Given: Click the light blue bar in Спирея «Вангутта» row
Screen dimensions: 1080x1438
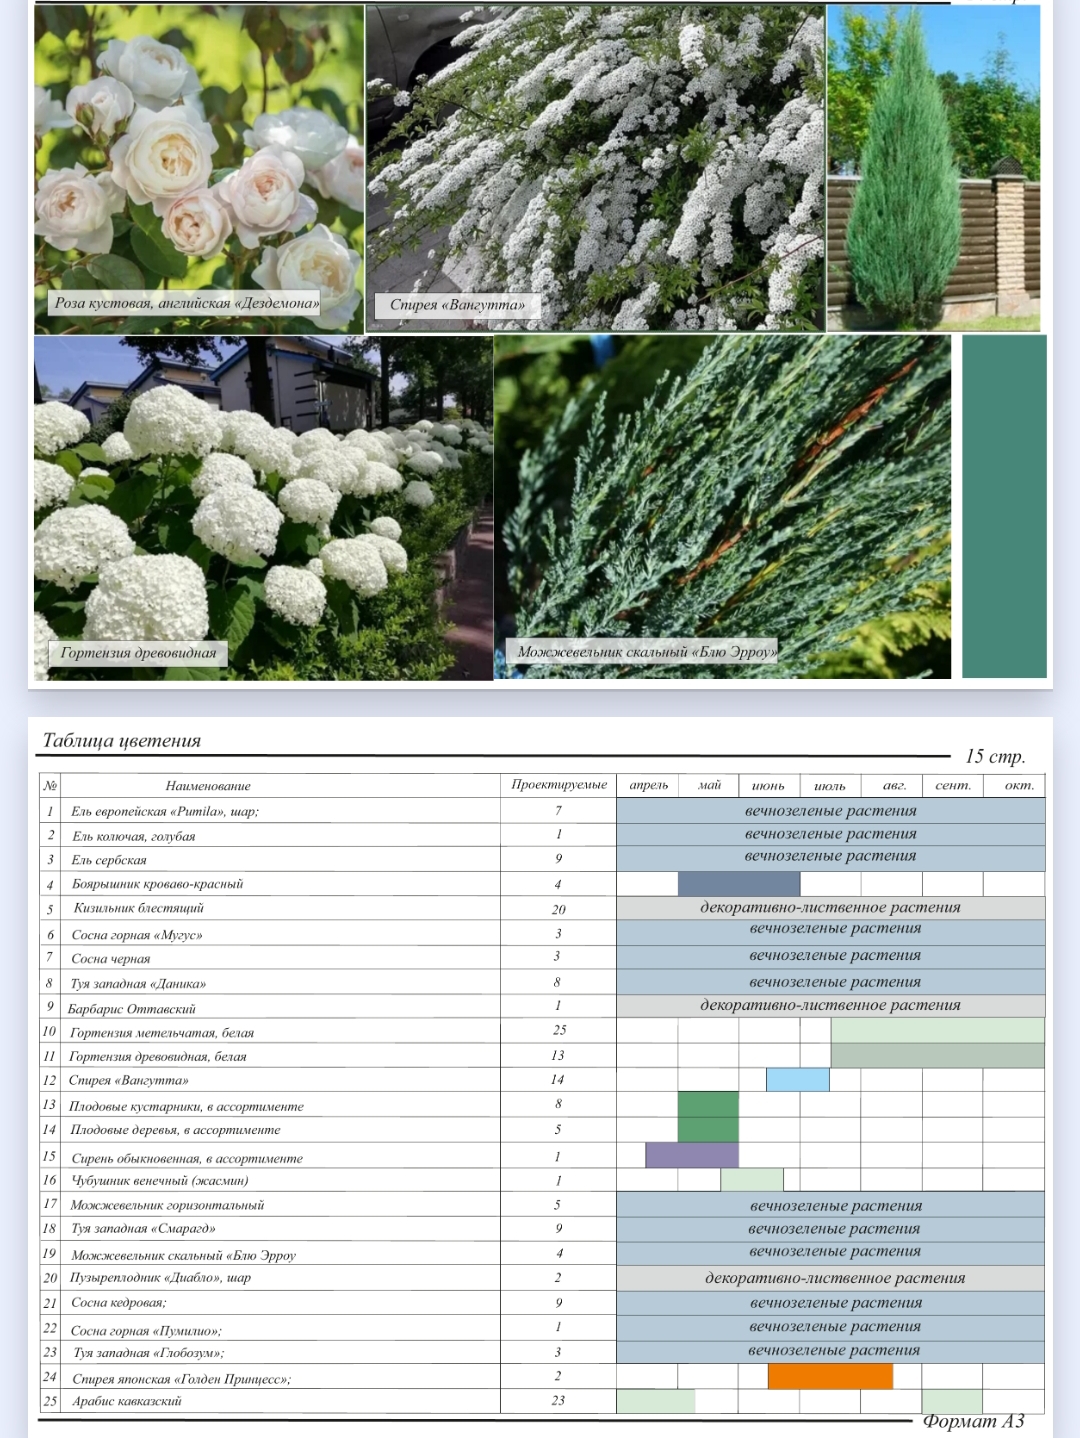Looking at the screenshot, I should [x=797, y=1080].
